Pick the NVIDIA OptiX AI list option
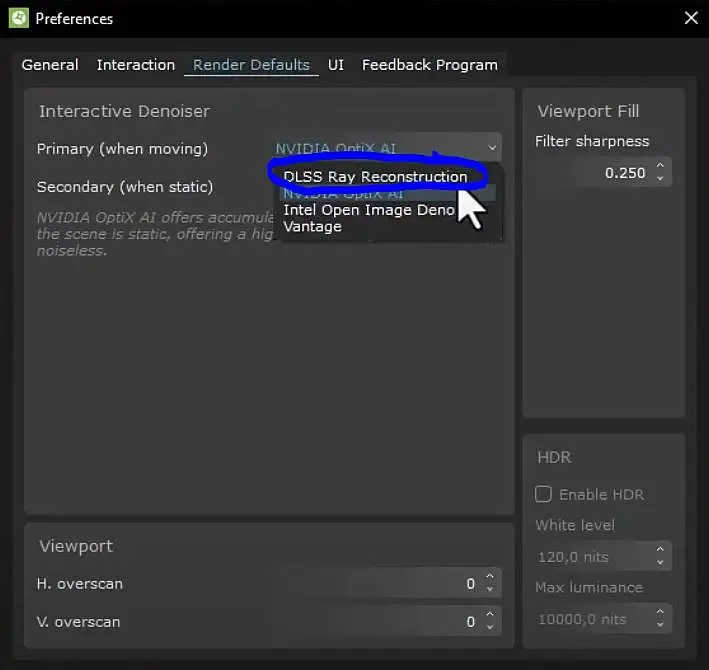Screen dimensions: 709x670 pyautogui.click(x=388, y=194)
